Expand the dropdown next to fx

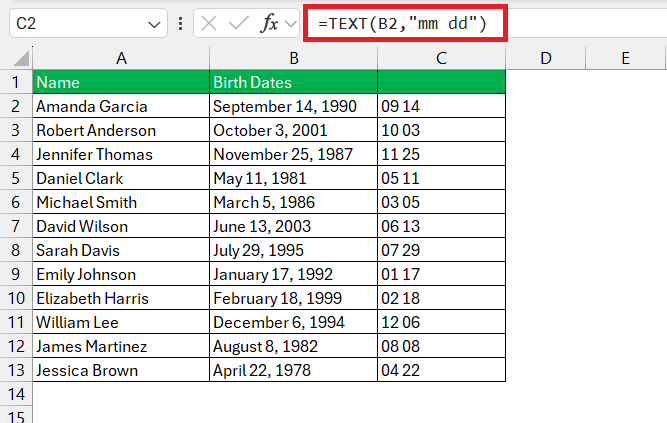(x=291, y=24)
